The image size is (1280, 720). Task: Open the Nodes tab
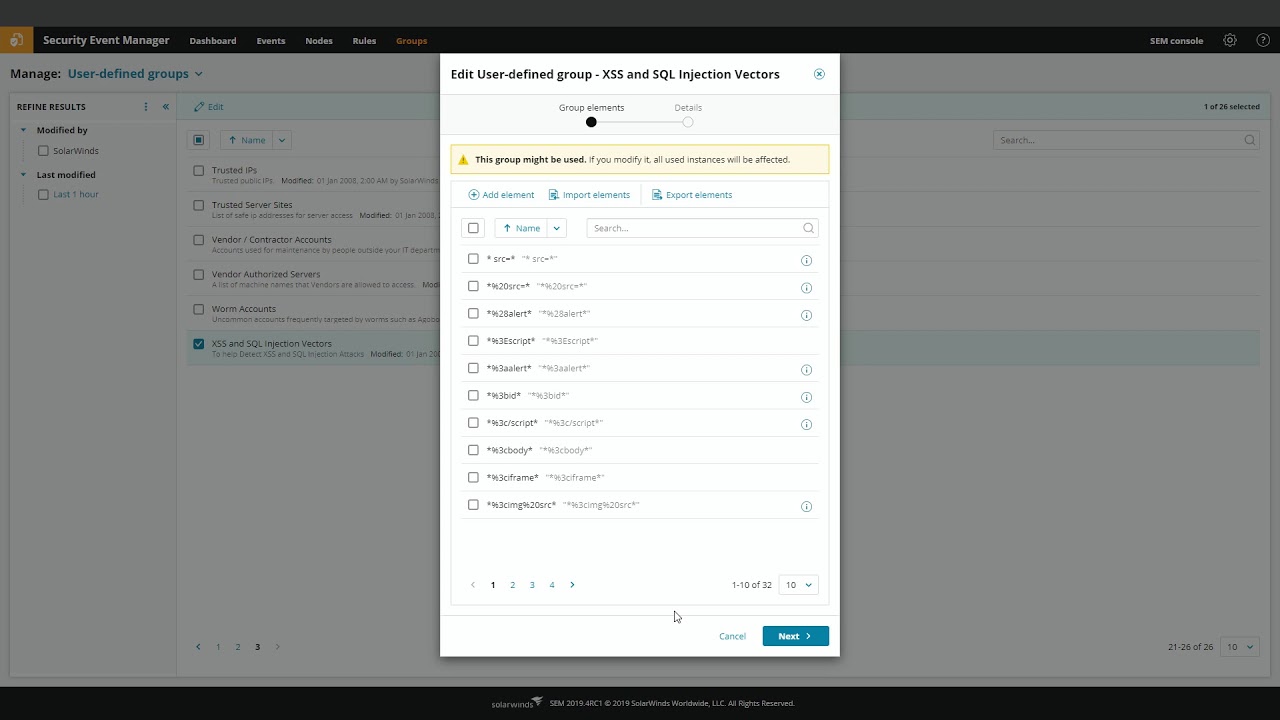pos(319,41)
